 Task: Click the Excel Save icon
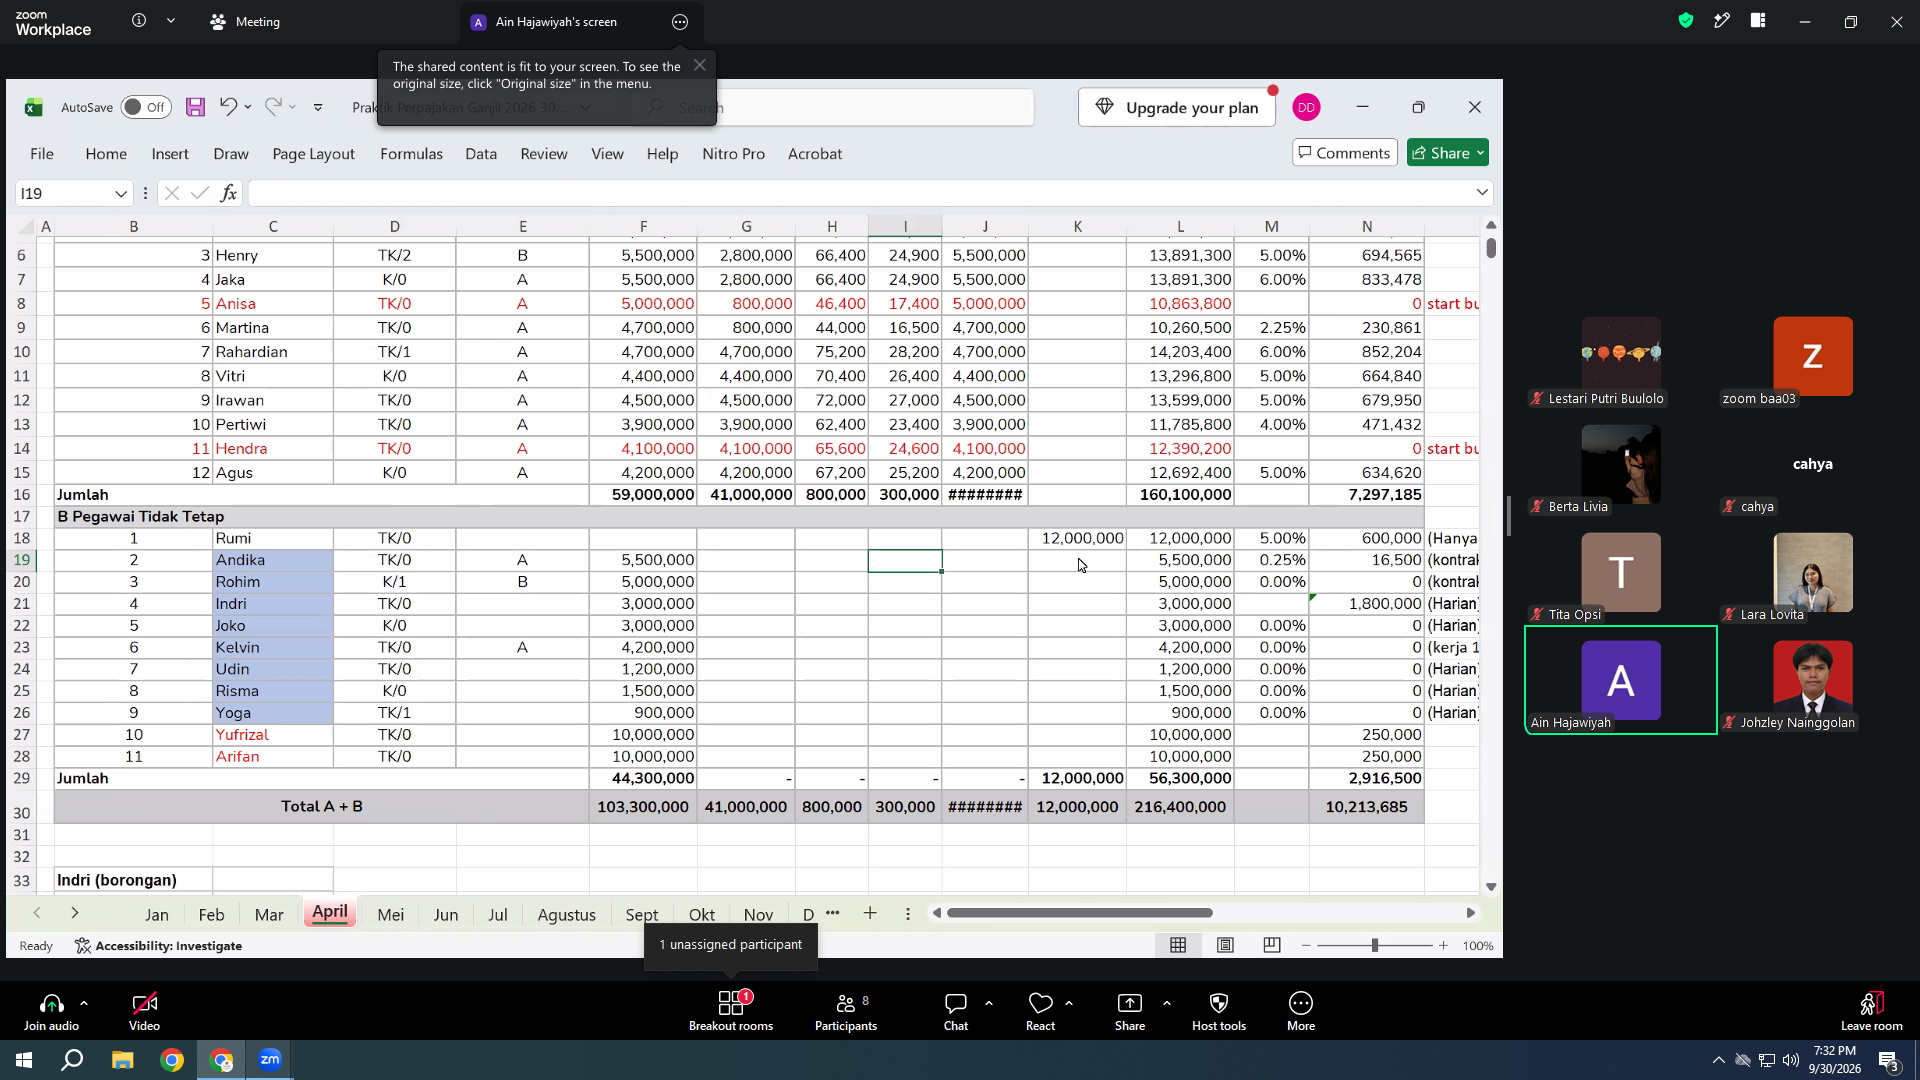coord(195,107)
